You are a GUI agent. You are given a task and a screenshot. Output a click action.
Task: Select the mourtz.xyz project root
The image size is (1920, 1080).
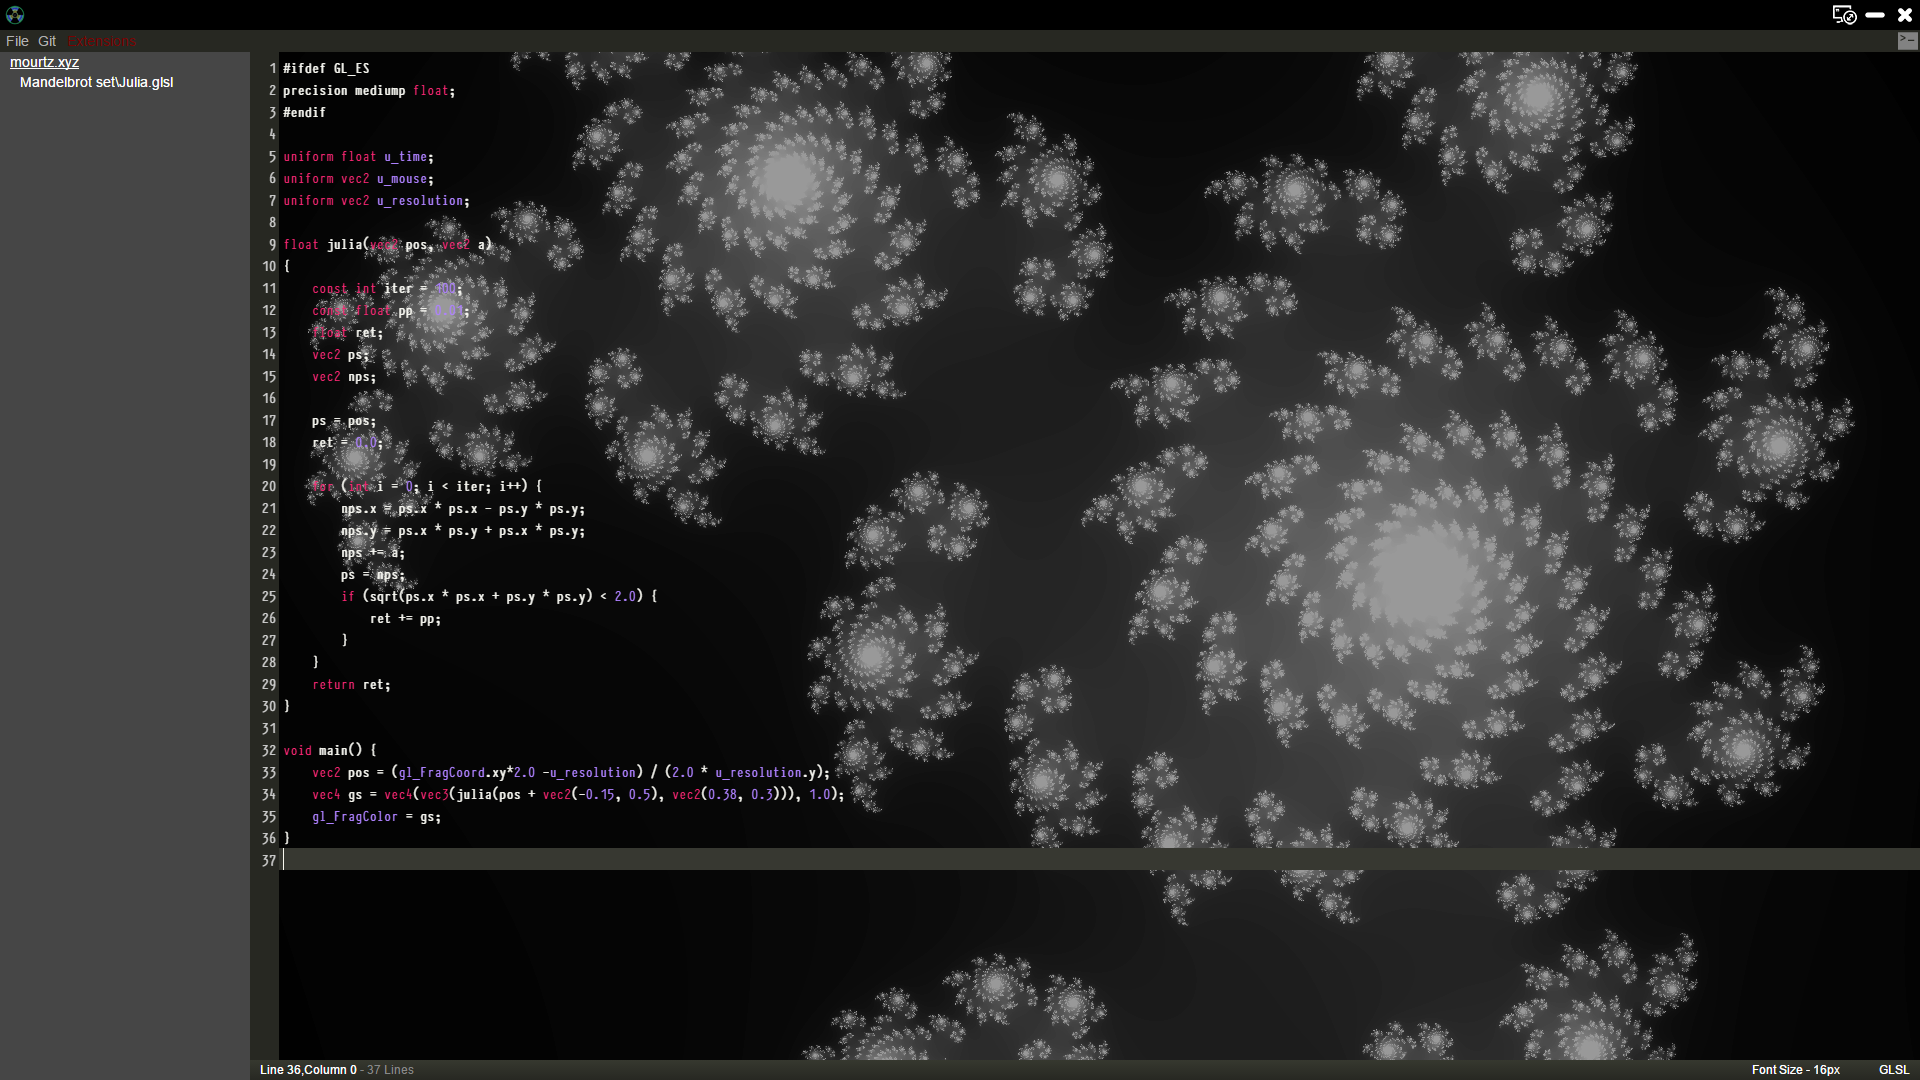44,62
